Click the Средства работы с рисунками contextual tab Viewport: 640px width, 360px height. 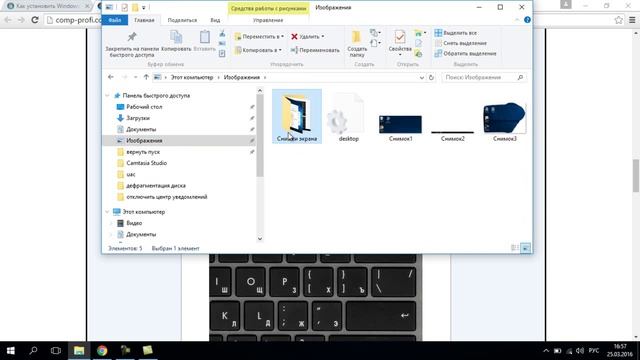tap(269, 8)
